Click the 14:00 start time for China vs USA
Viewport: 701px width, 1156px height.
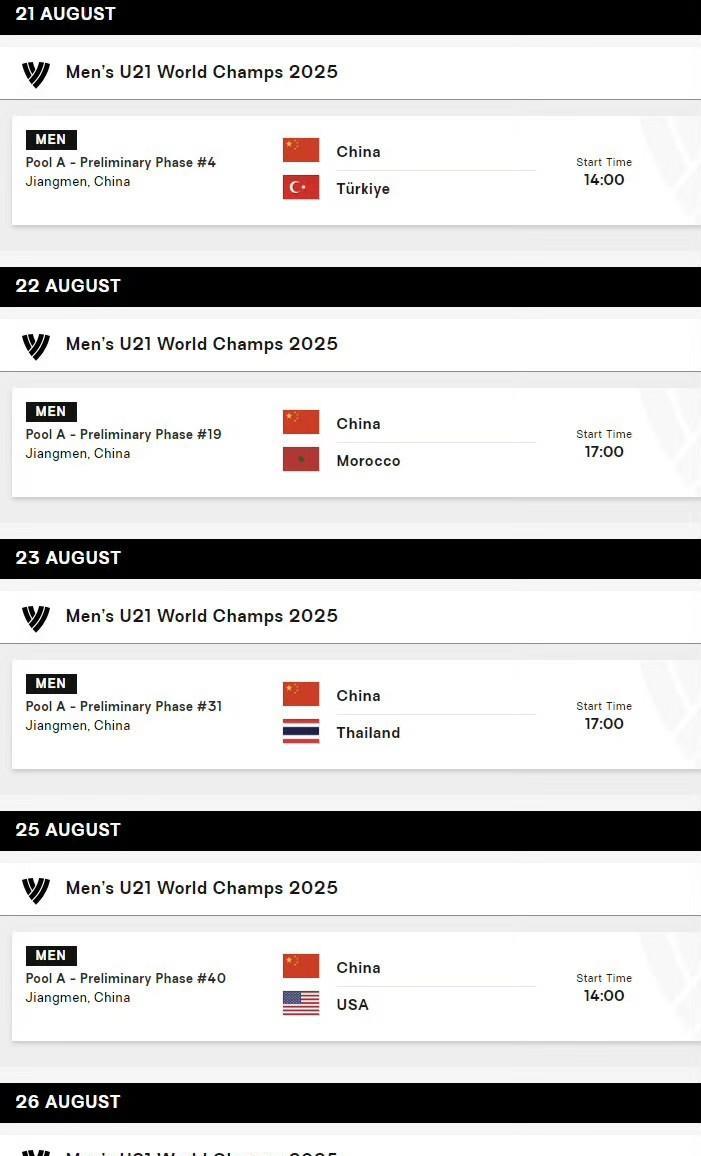pyautogui.click(x=604, y=996)
